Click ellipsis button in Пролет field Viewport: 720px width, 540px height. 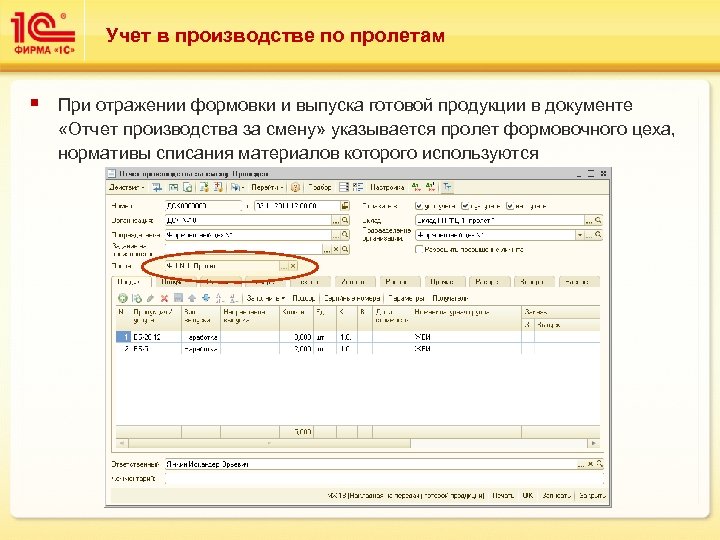point(284,266)
